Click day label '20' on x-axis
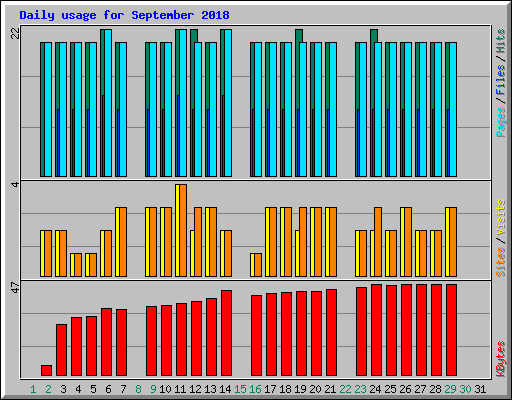Viewport: 512px width, 400px height. tap(315, 389)
